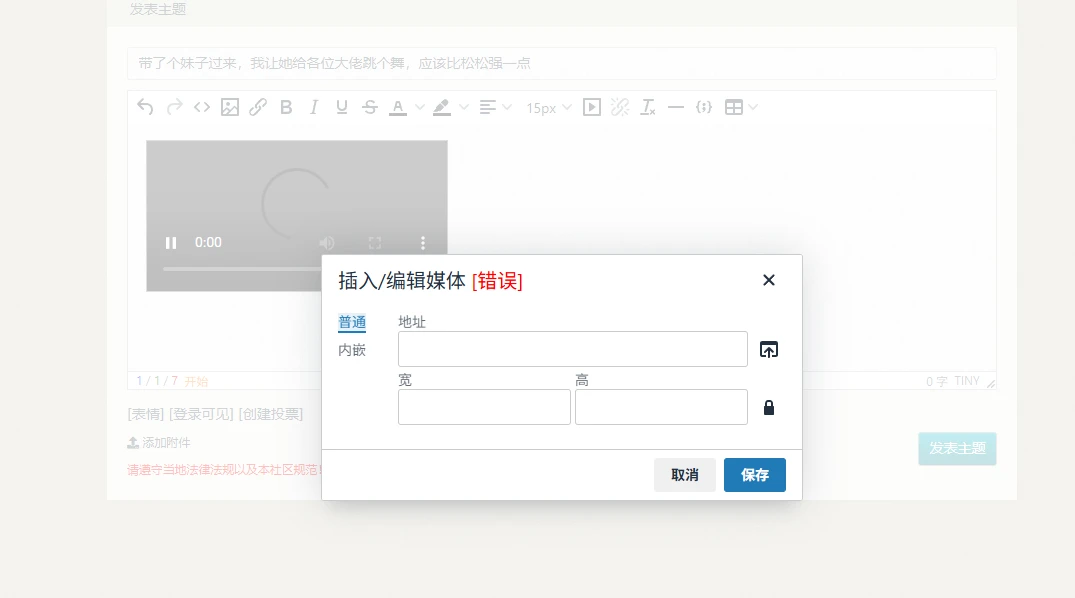Select the 普通 (general) tab
This screenshot has height=598, width=1075.
tap(352, 322)
